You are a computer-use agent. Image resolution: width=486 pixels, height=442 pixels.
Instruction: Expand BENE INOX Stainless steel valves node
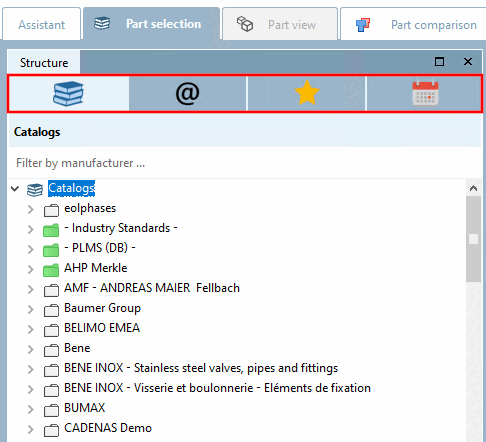[31, 369]
